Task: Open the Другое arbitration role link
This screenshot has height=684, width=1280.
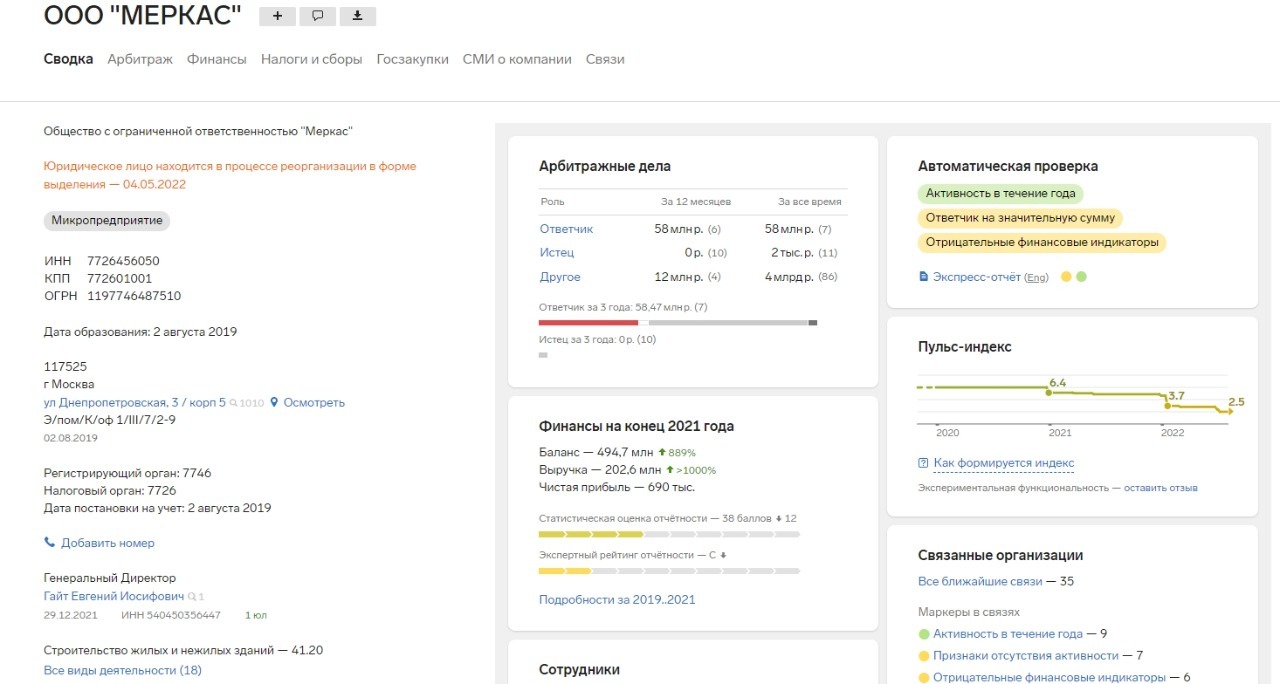Action: click(x=560, y=277)
